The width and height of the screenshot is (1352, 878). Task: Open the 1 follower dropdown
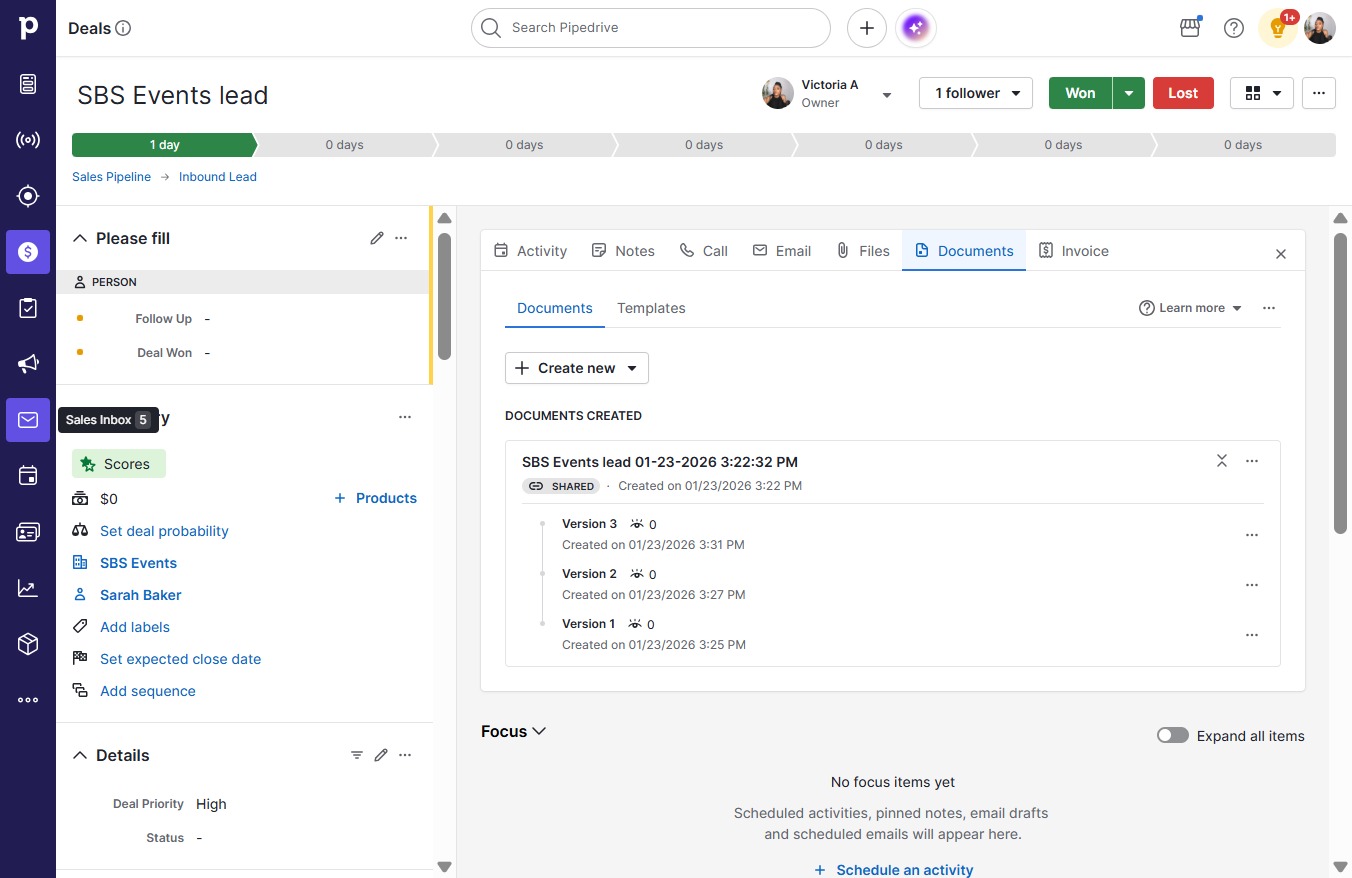976,93
